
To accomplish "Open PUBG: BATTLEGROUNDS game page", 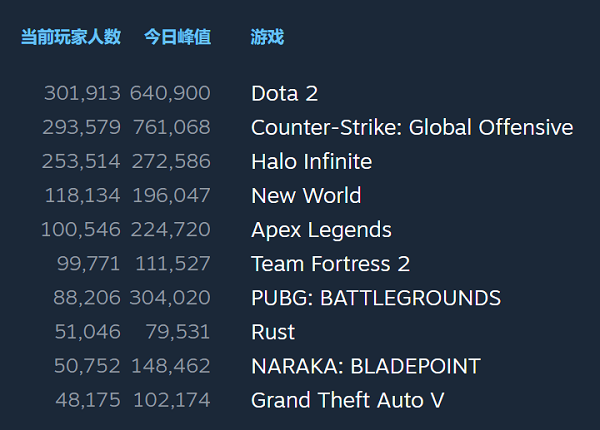I will click(x=375, y=298).
